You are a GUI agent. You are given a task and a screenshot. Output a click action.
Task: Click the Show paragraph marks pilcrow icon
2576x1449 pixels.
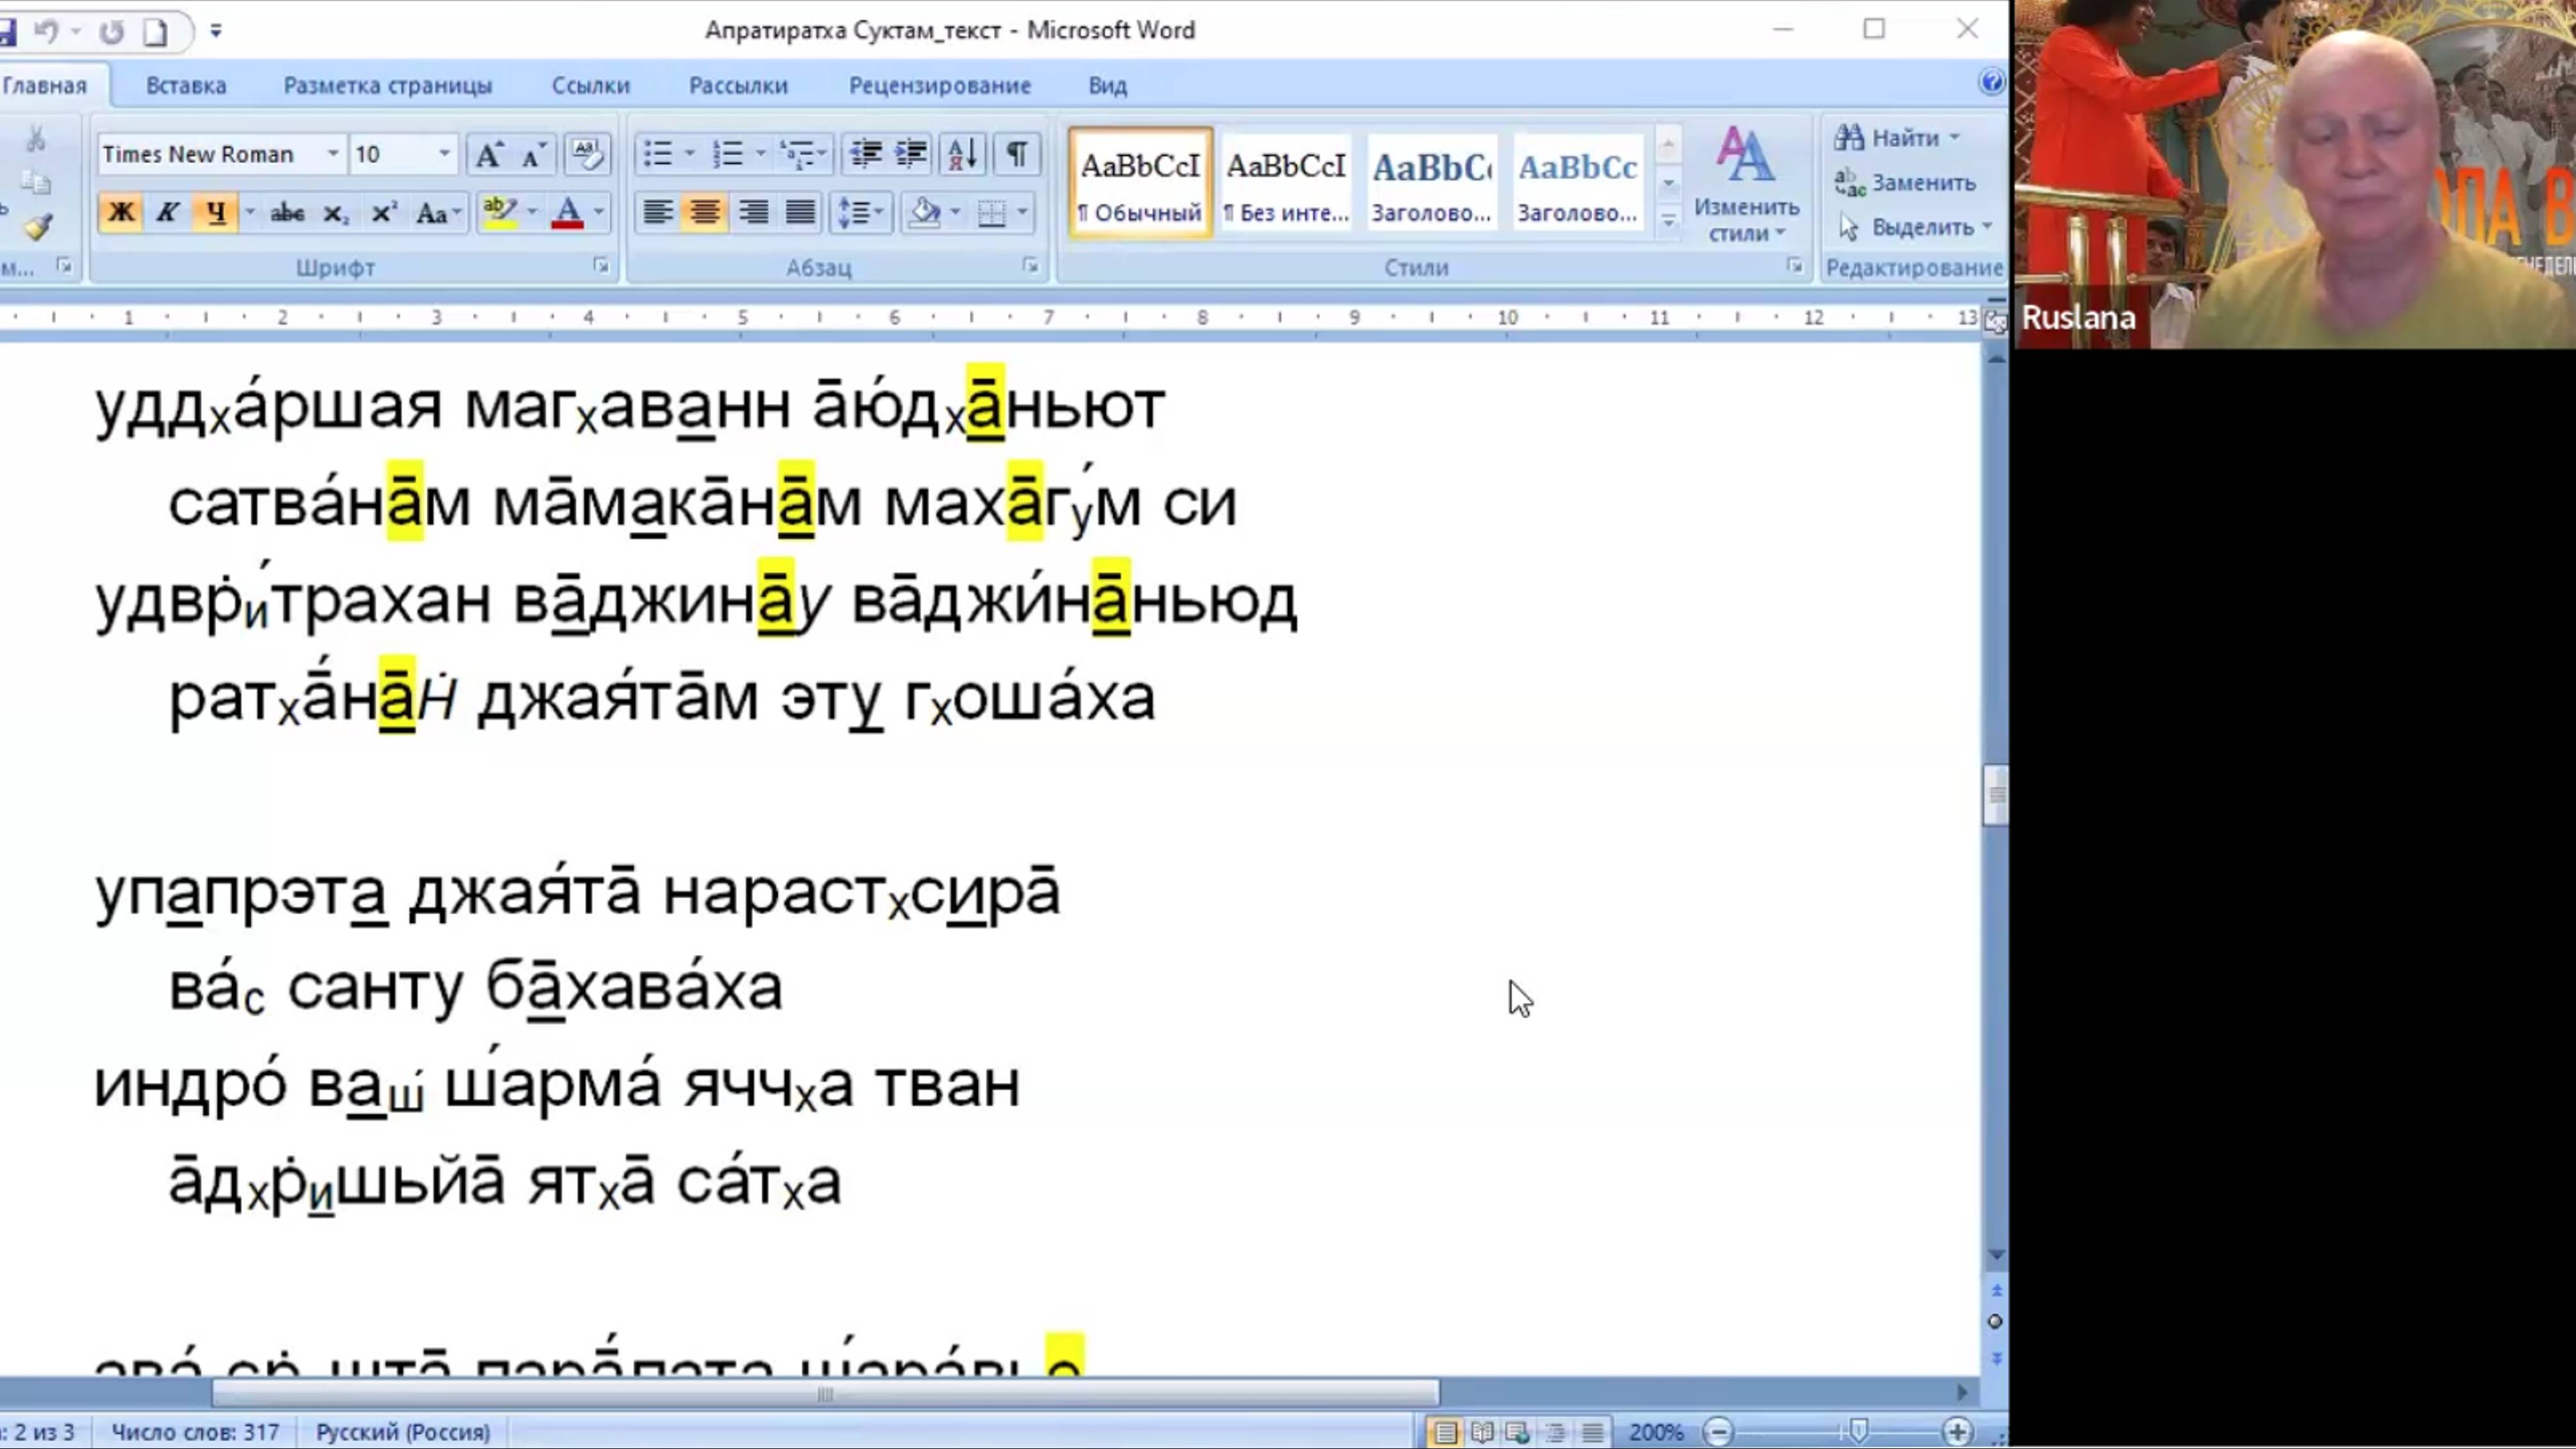tap(1016, 154)
